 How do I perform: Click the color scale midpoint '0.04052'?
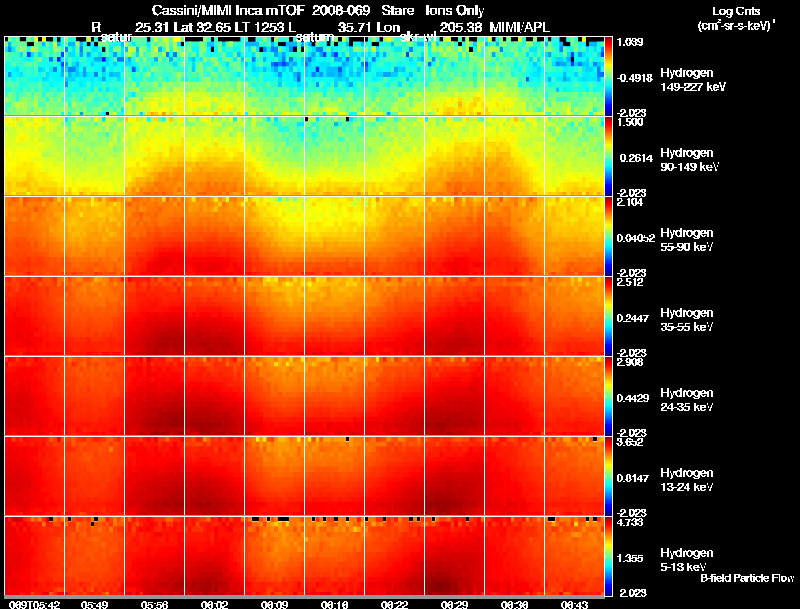pyautogui.click(x=636, y=238)
